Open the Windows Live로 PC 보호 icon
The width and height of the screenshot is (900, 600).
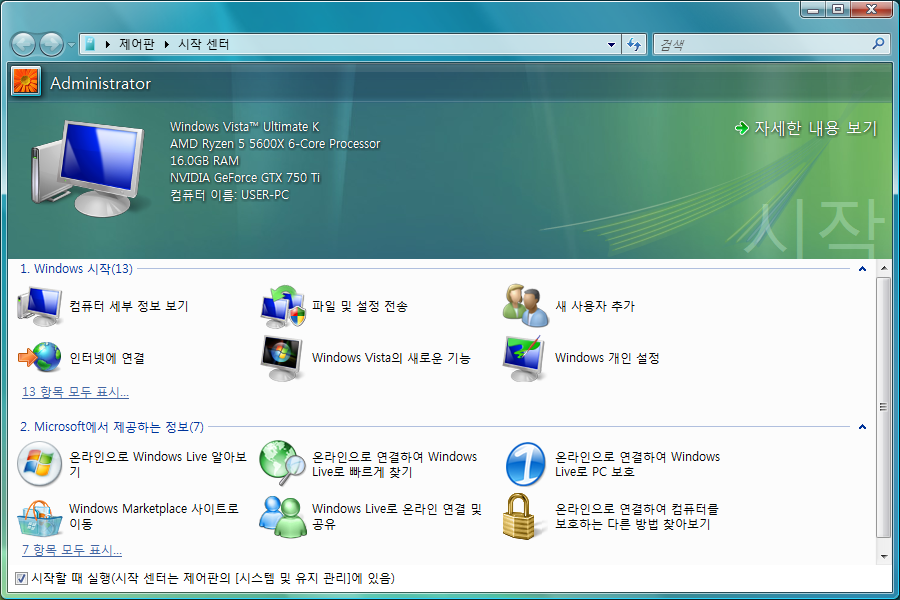(x=525, y=464)
